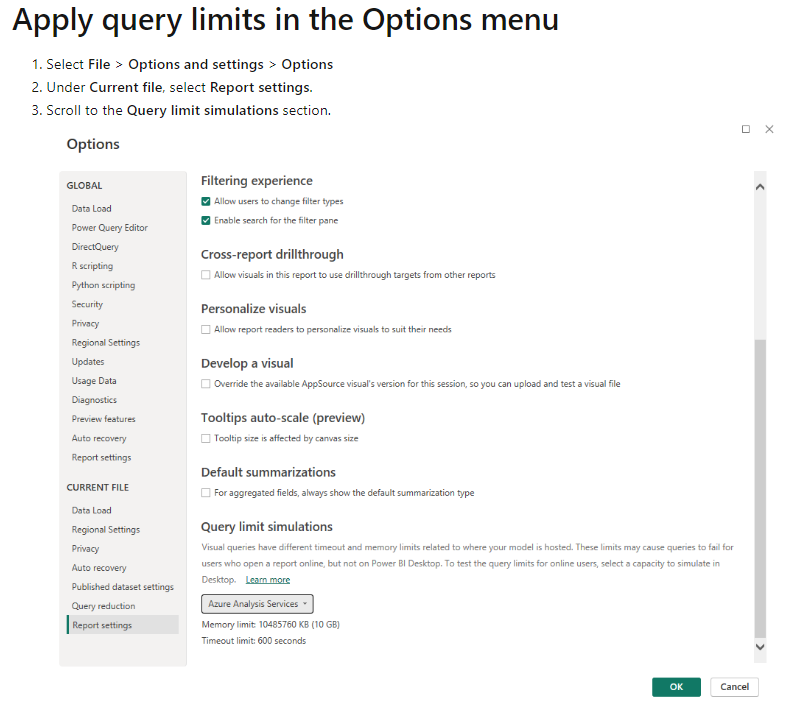
Task: Select Security in the sidebar
Action: tap(87, 304)
